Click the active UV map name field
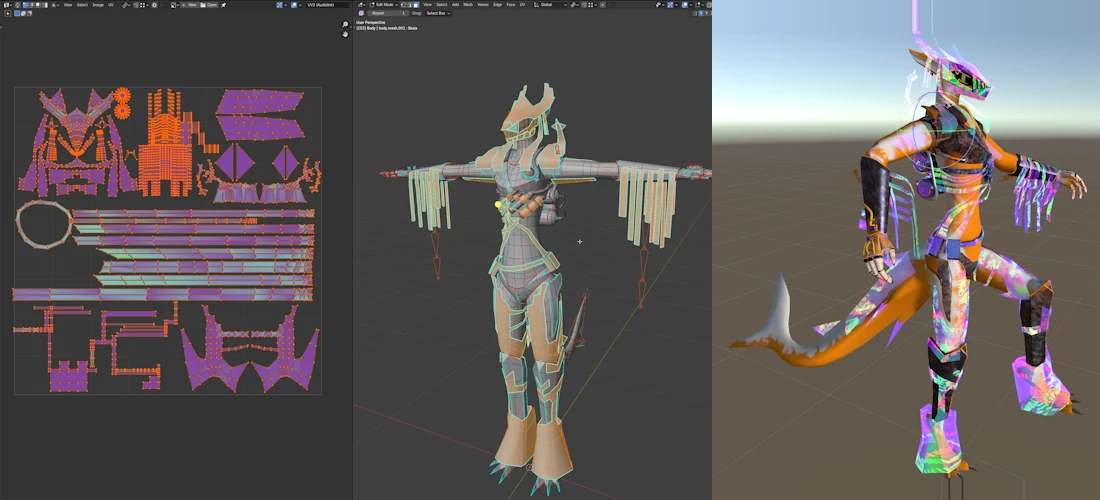The image size is (1100, 500). pyautogui.click(x=327, y=5)
